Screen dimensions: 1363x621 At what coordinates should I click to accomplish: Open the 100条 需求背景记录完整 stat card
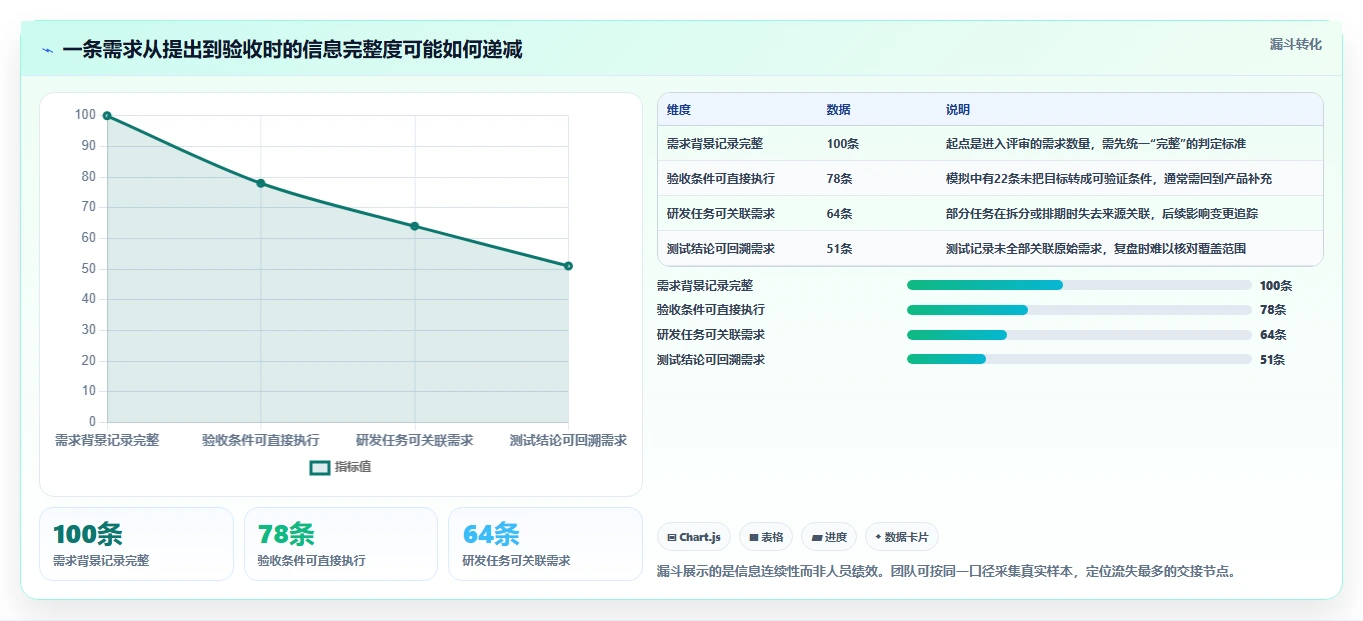136,544
